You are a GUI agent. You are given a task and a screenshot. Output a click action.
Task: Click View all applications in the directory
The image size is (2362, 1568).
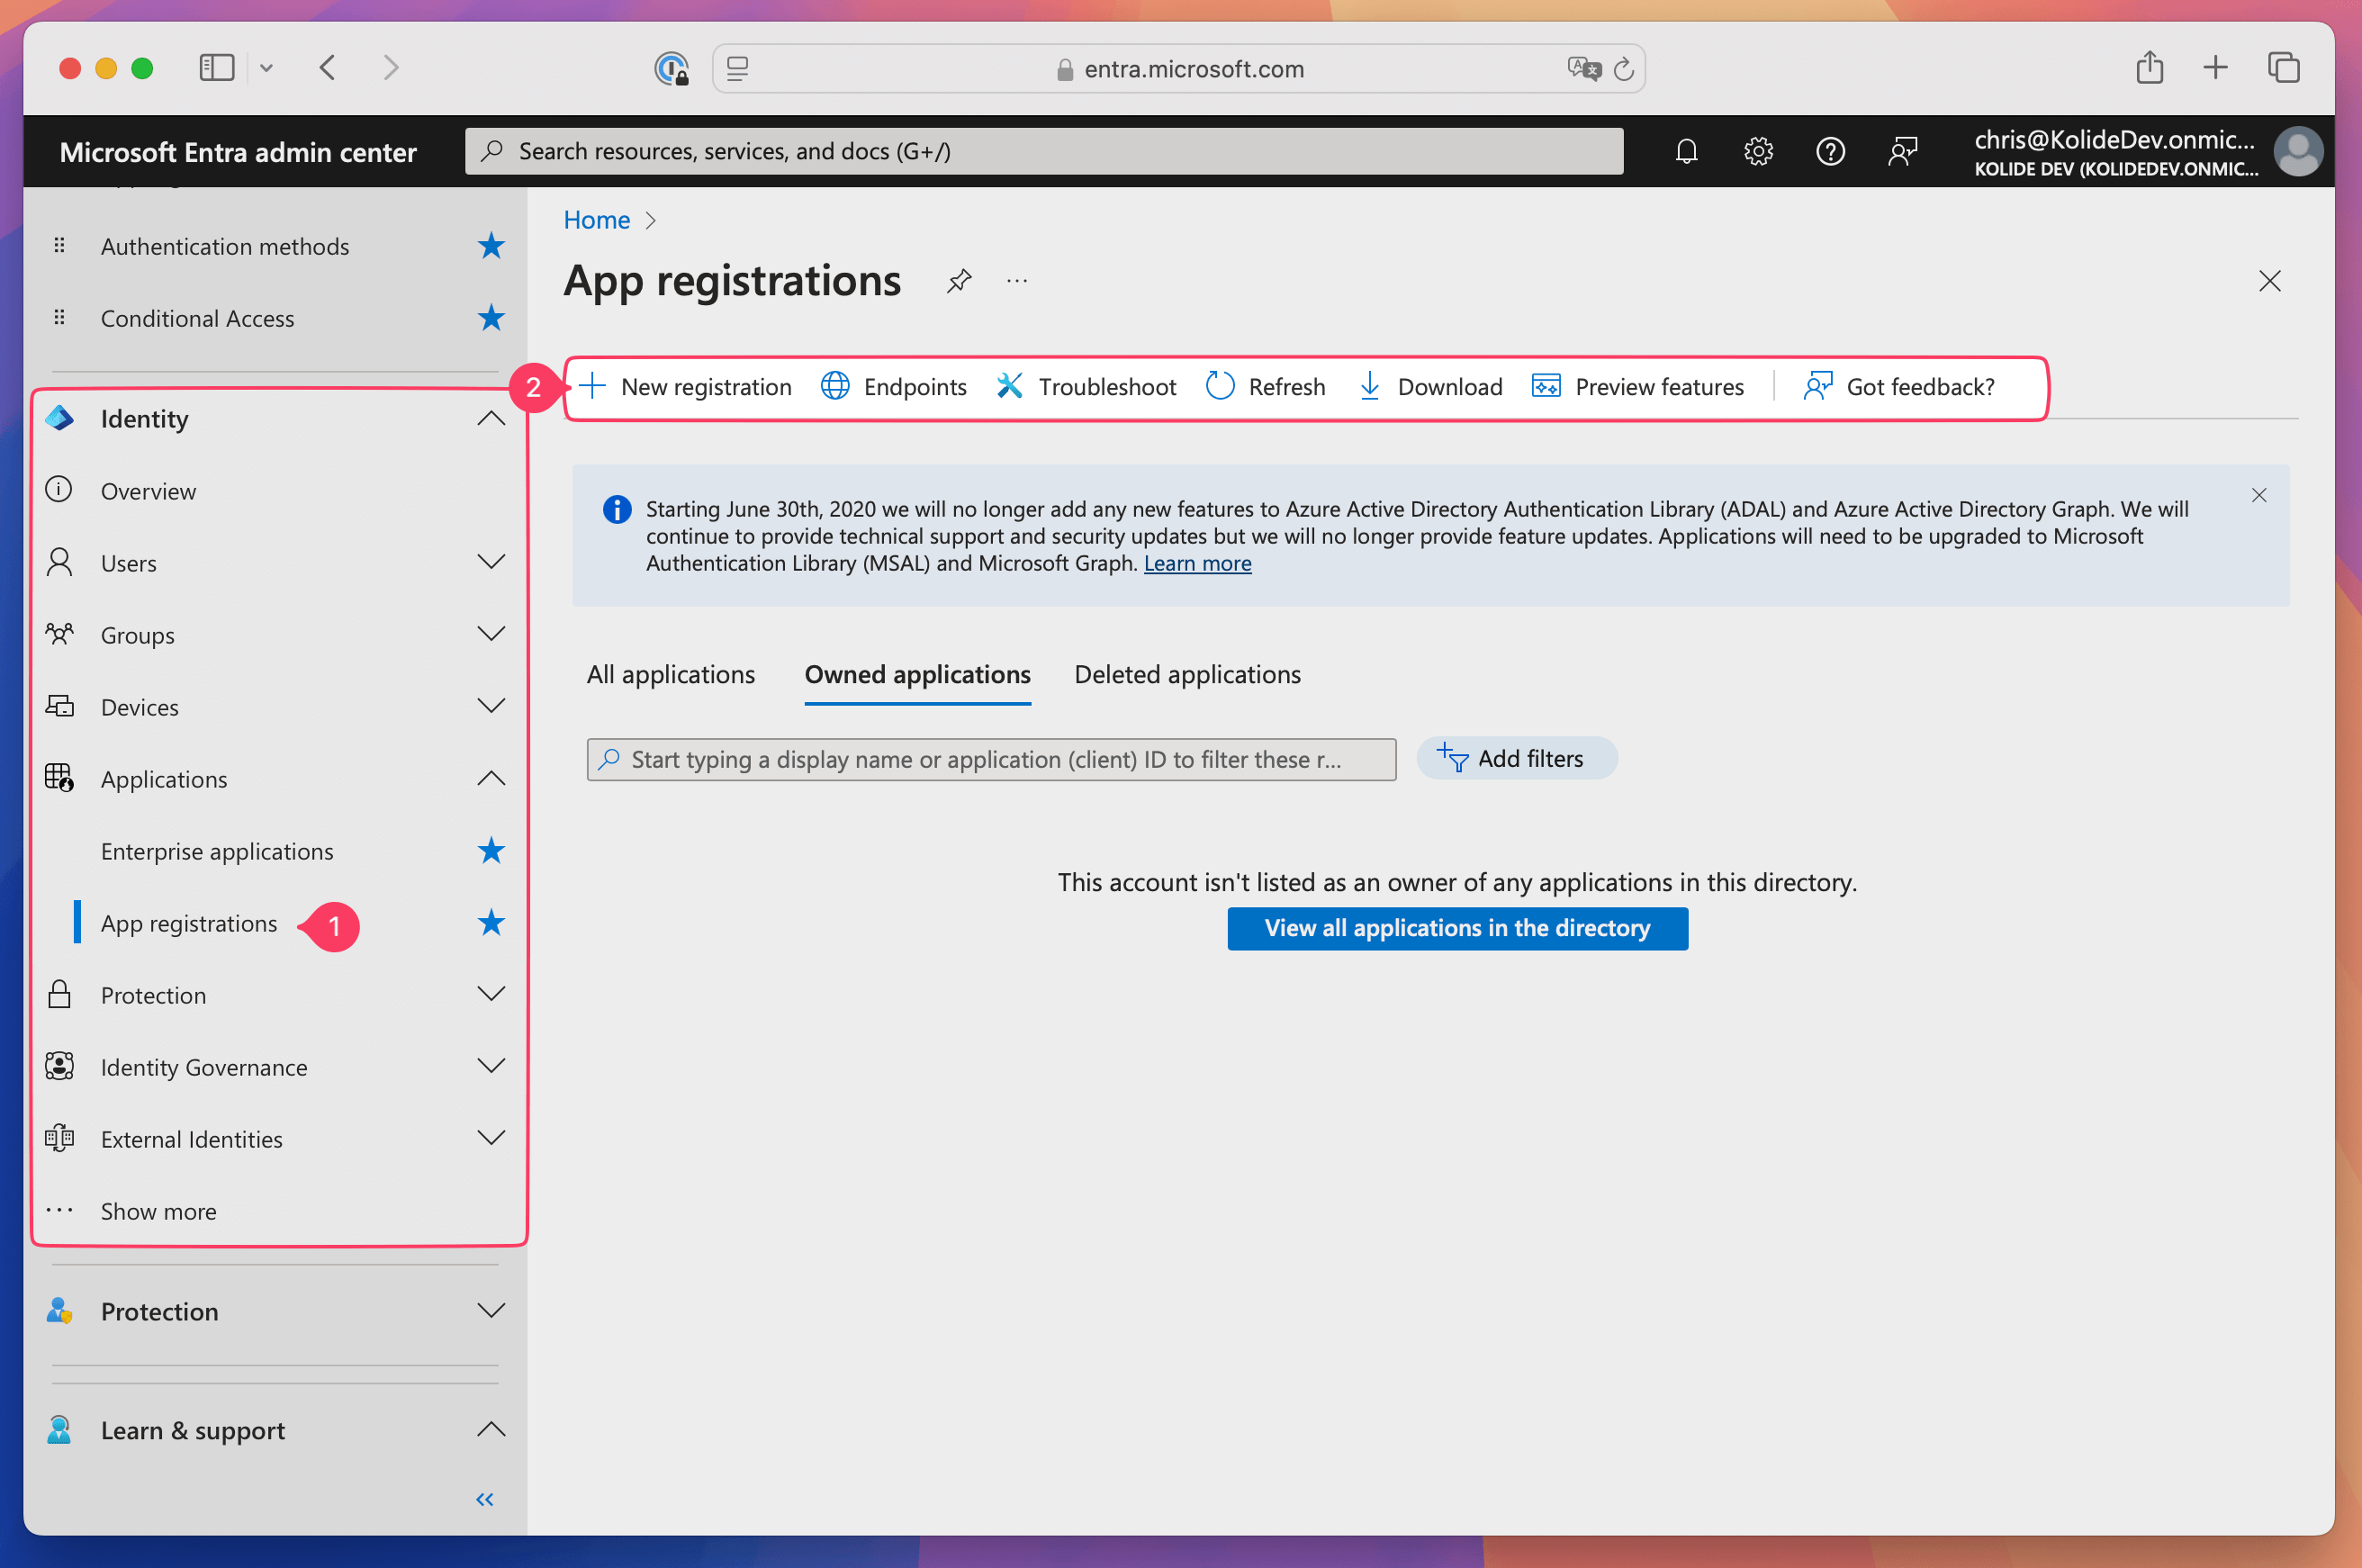(1457, 928)
